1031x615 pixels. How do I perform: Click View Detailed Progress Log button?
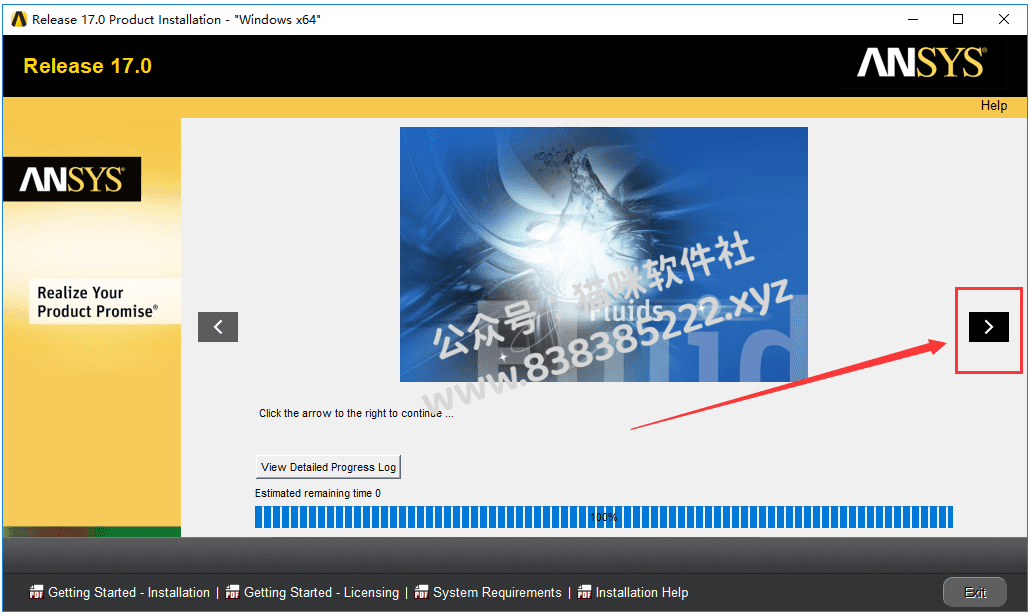pyautogui.click(x=328, y=467)
